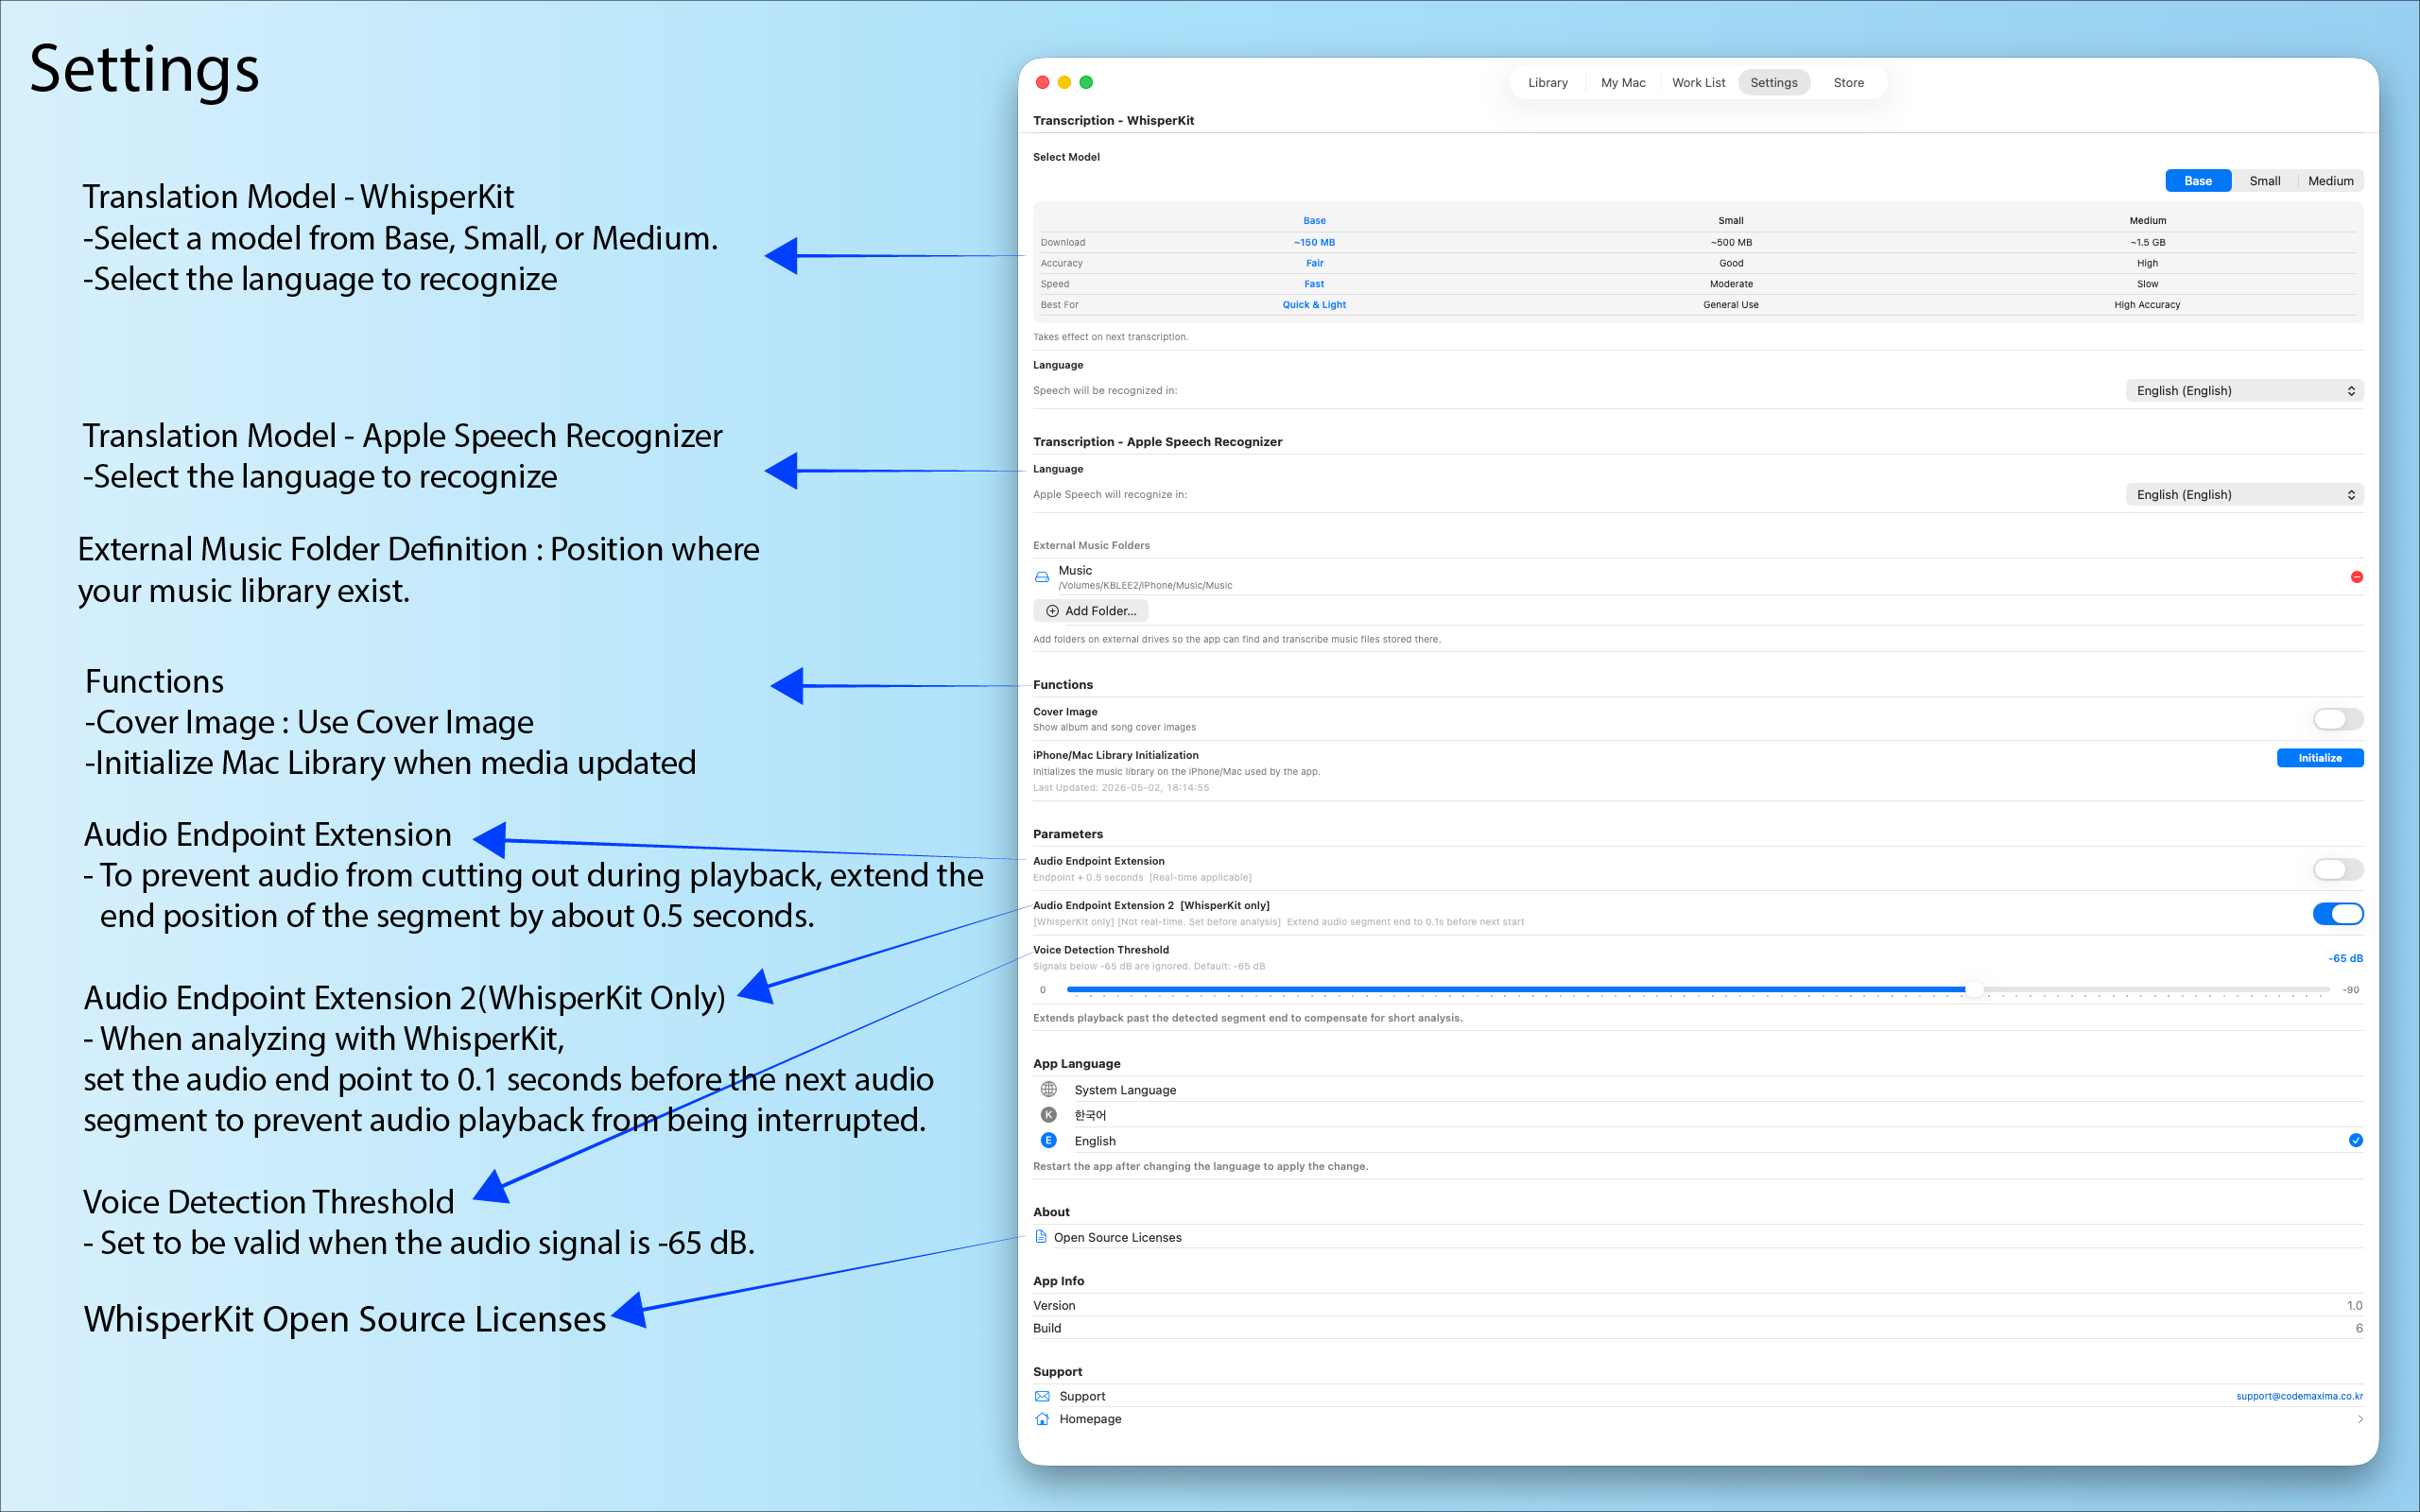The image size is (2420, 1512).
Task: Minimize the window with the yellow button
Action: pyautogui.click(x=1064, y=83)
